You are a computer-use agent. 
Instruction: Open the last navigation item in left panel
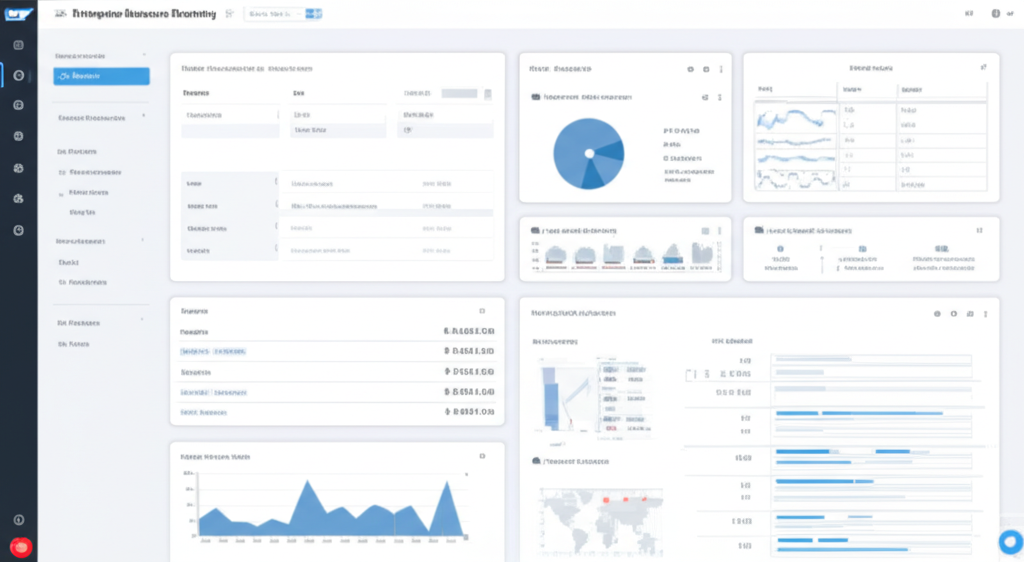[73, 344]
